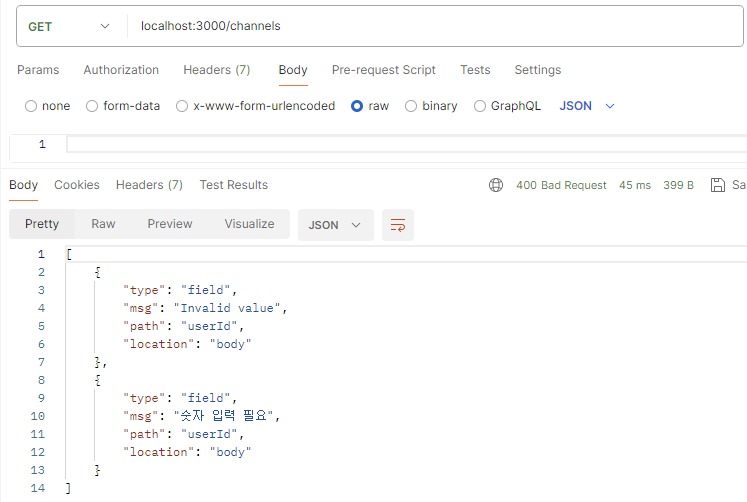Open the response JSON format dropdown

[335, 225]
